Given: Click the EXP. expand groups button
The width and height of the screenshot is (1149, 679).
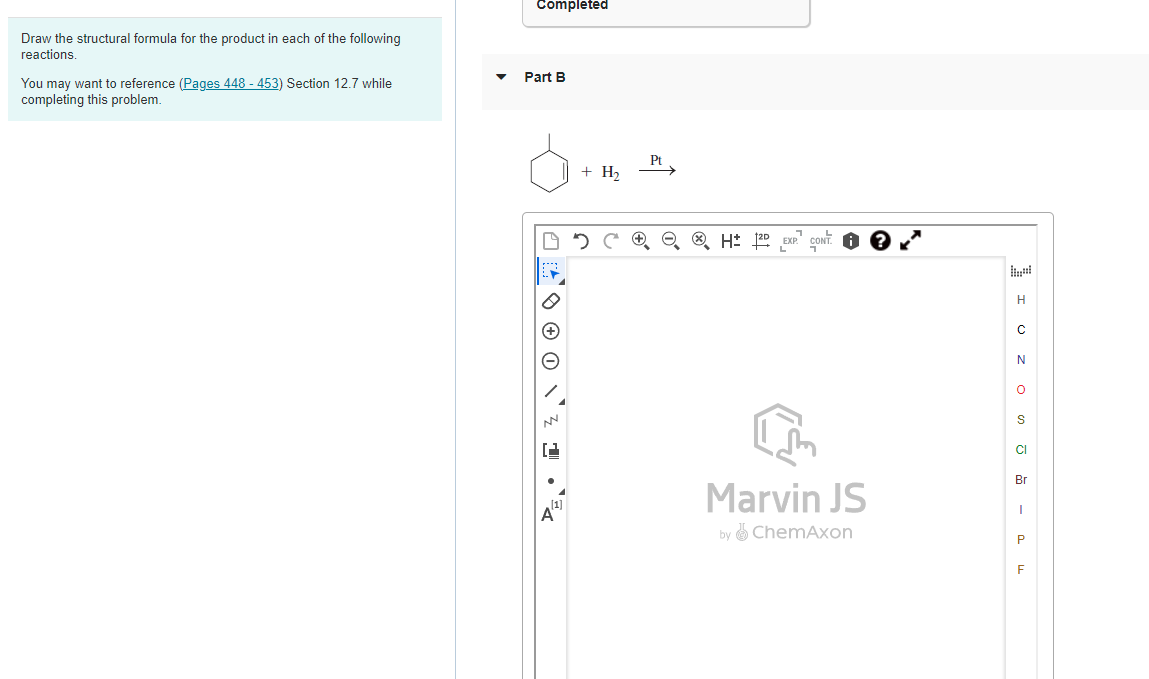Looking at the screenshot, I should (x=791, y=241).
